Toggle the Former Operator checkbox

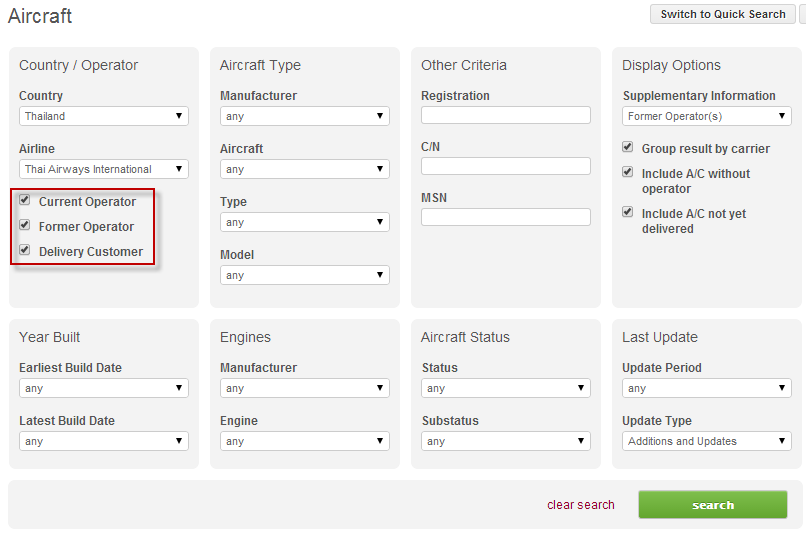[25, 226]
